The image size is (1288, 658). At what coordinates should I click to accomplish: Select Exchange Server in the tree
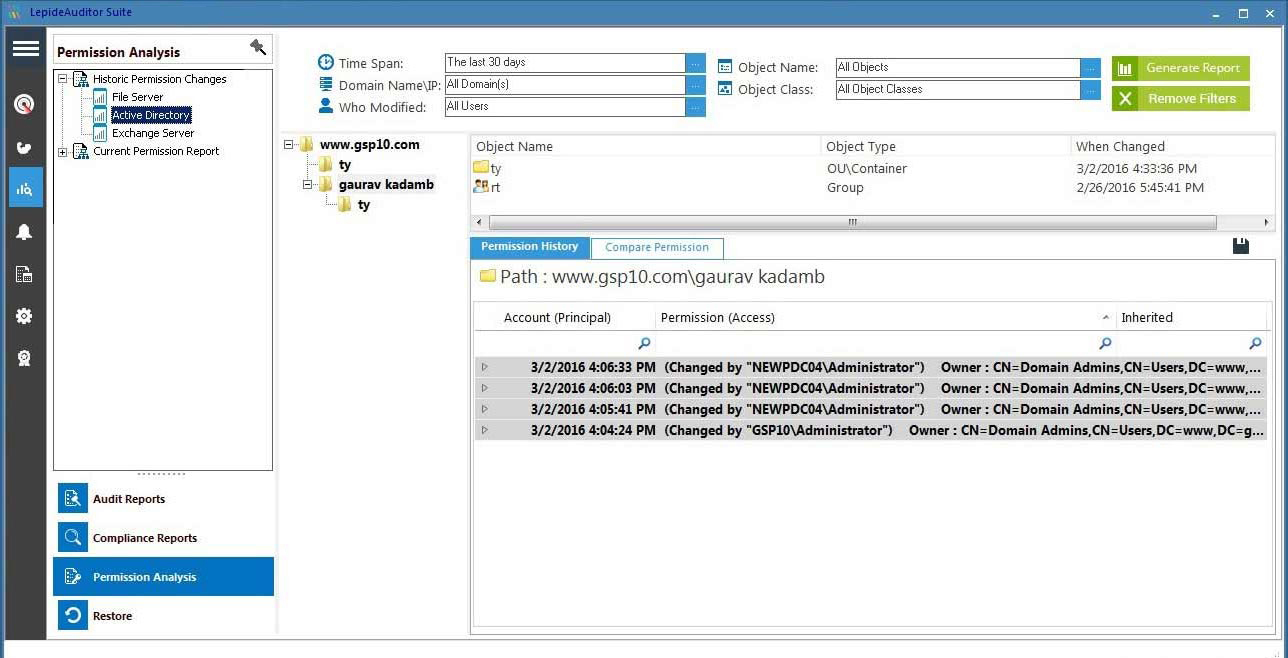153,133
